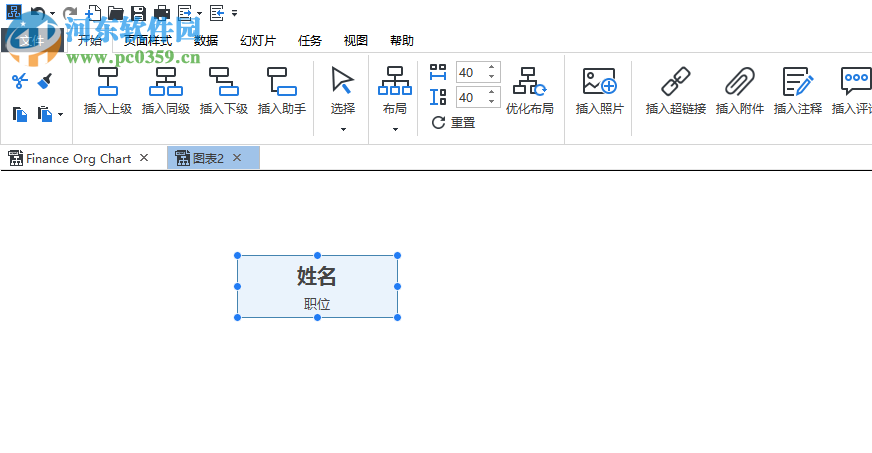Open the 数据 ribbon tab
Image resolution: width=872 pixels, height=453 pixels.
click(206, 41)
